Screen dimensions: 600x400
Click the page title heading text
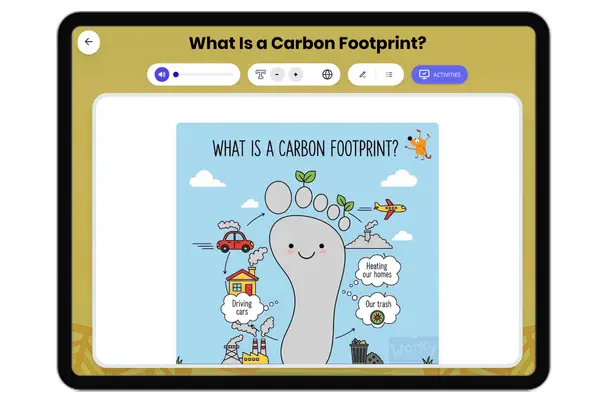pos(300,42)
